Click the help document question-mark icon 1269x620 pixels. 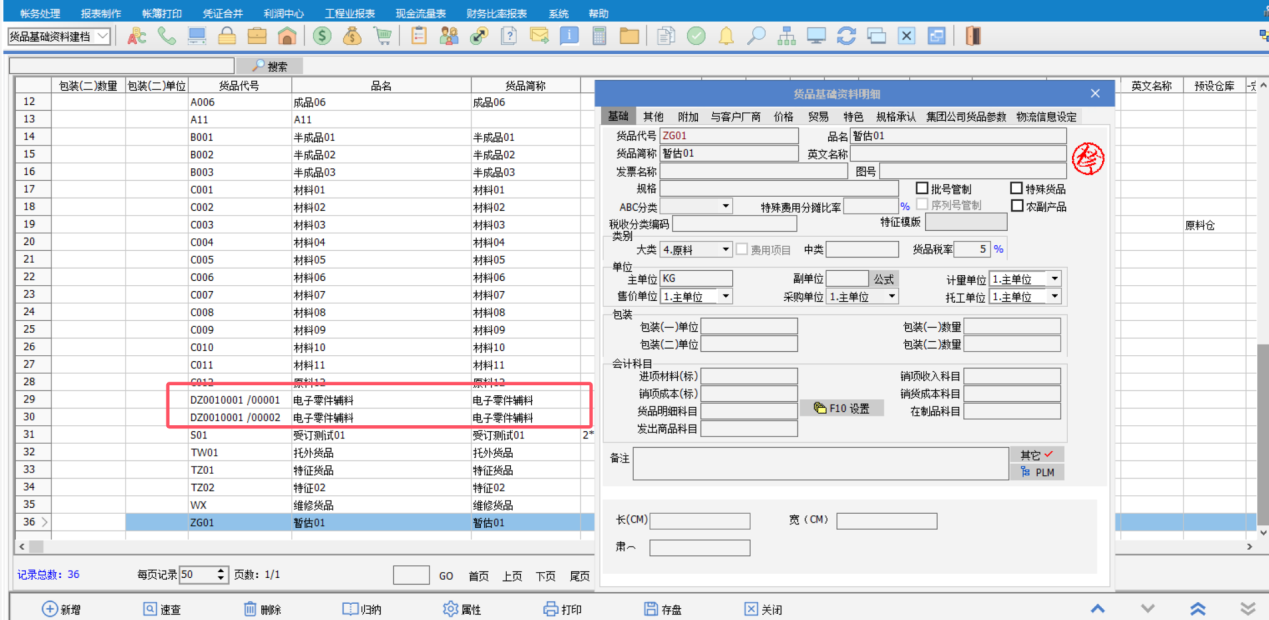[x=508, y=36]
